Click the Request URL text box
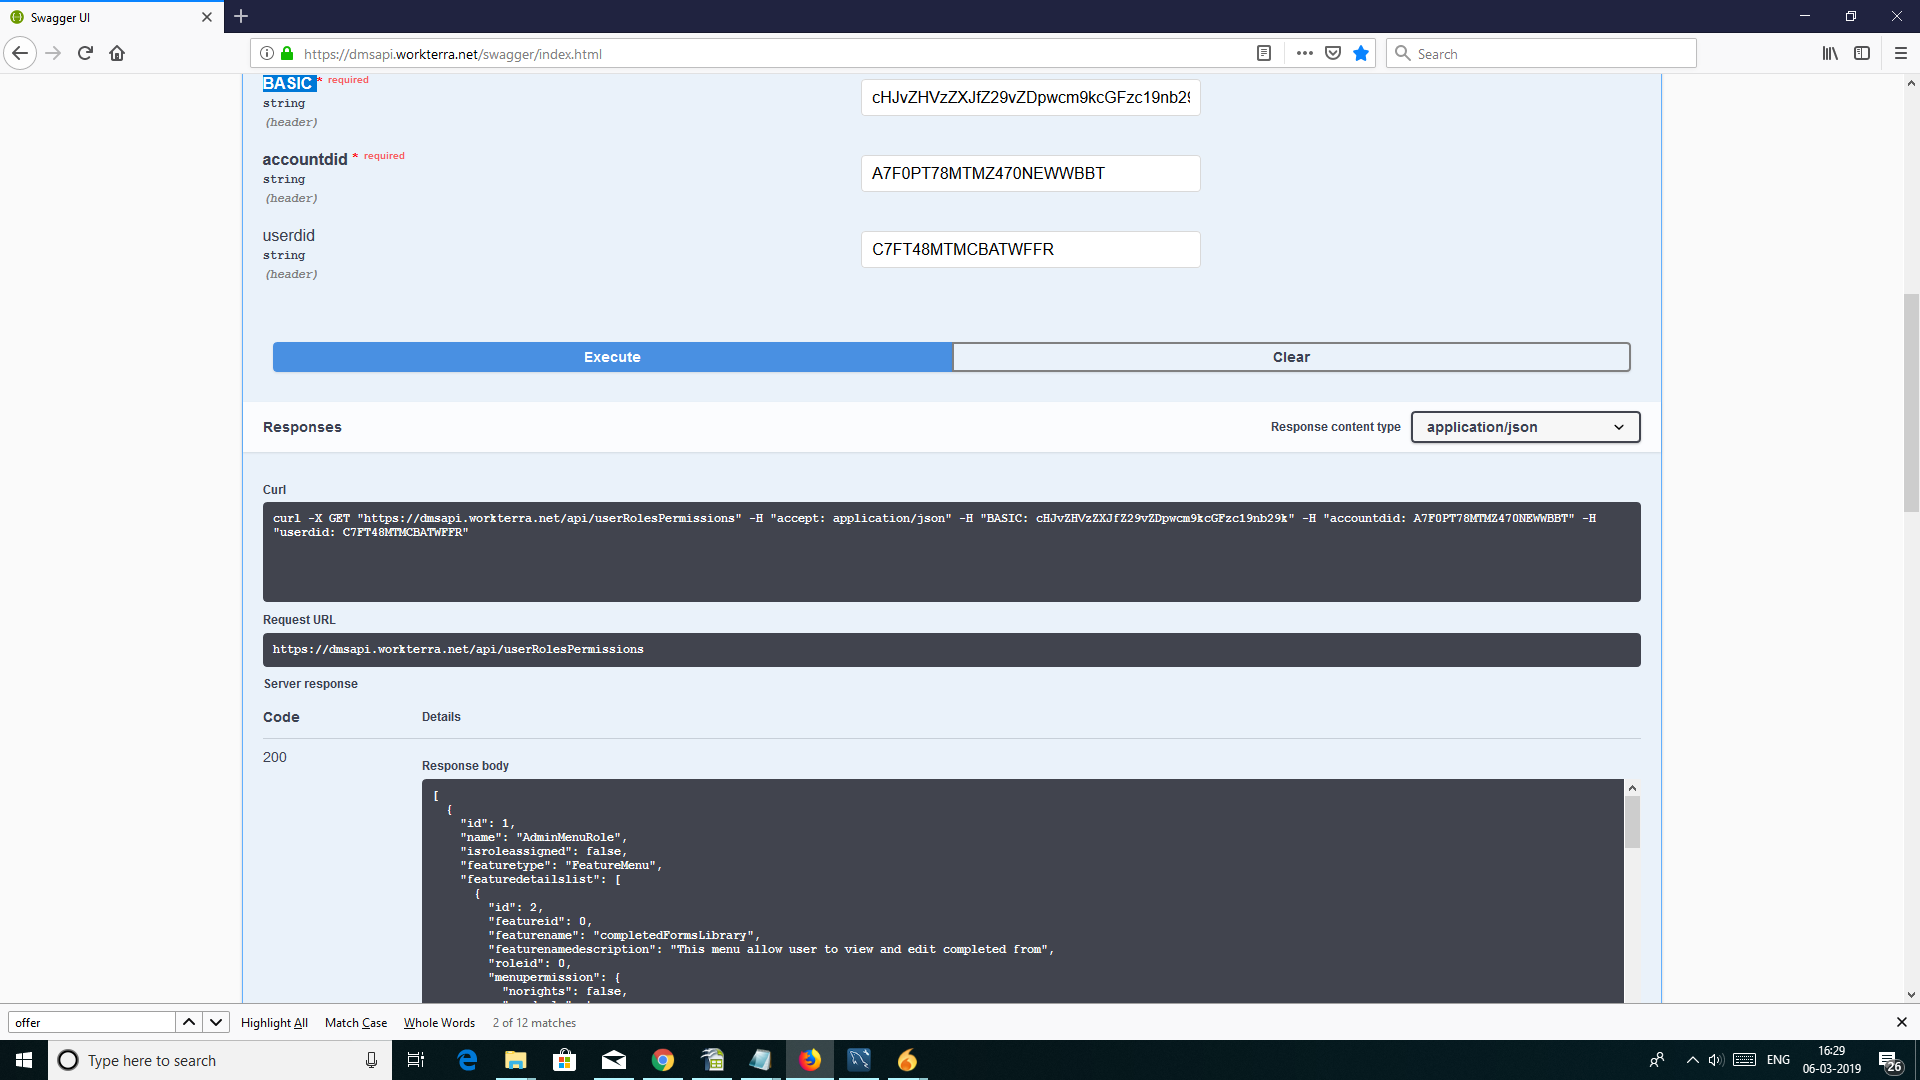This screenshot has height=1080, width=1920. (x=951, y=649)
